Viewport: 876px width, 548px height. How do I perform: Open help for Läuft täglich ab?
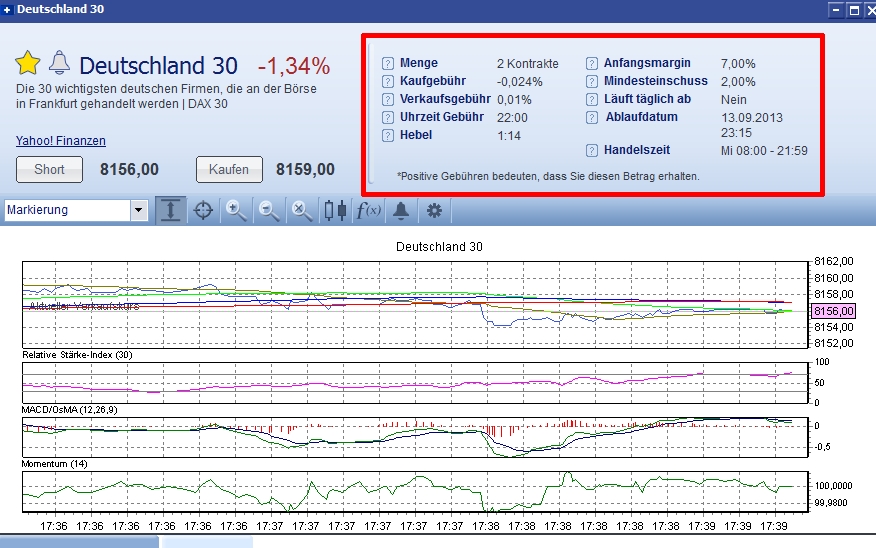tap(592, 99)
